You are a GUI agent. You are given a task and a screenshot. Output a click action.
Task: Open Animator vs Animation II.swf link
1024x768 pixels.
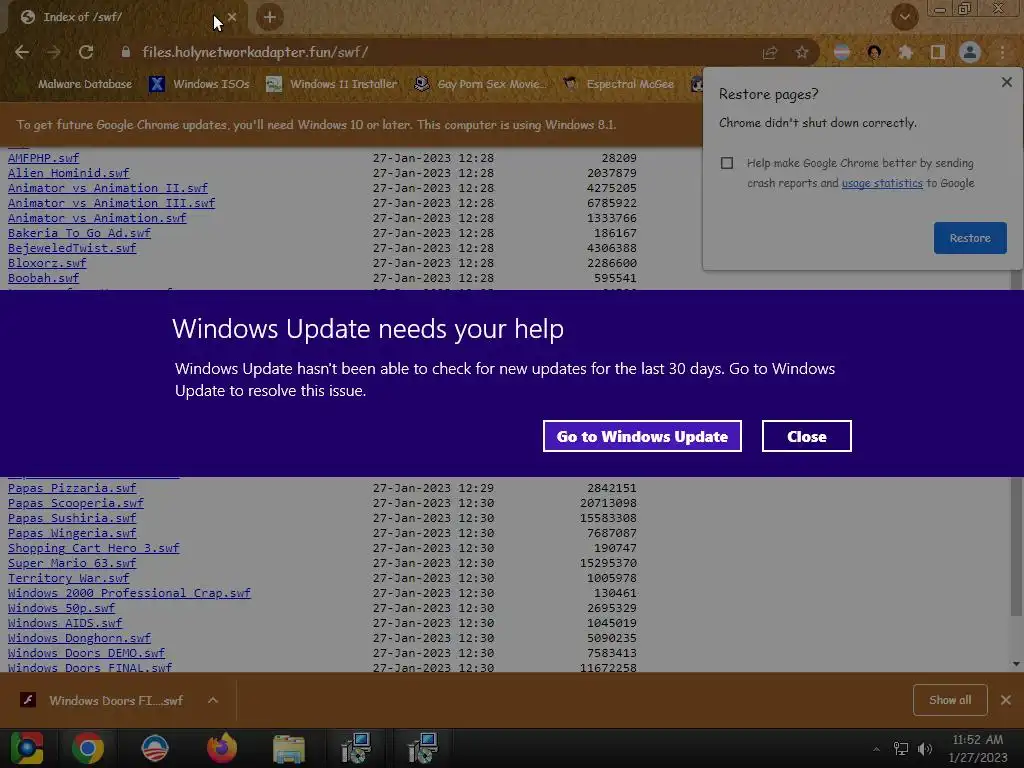point(108,188)
